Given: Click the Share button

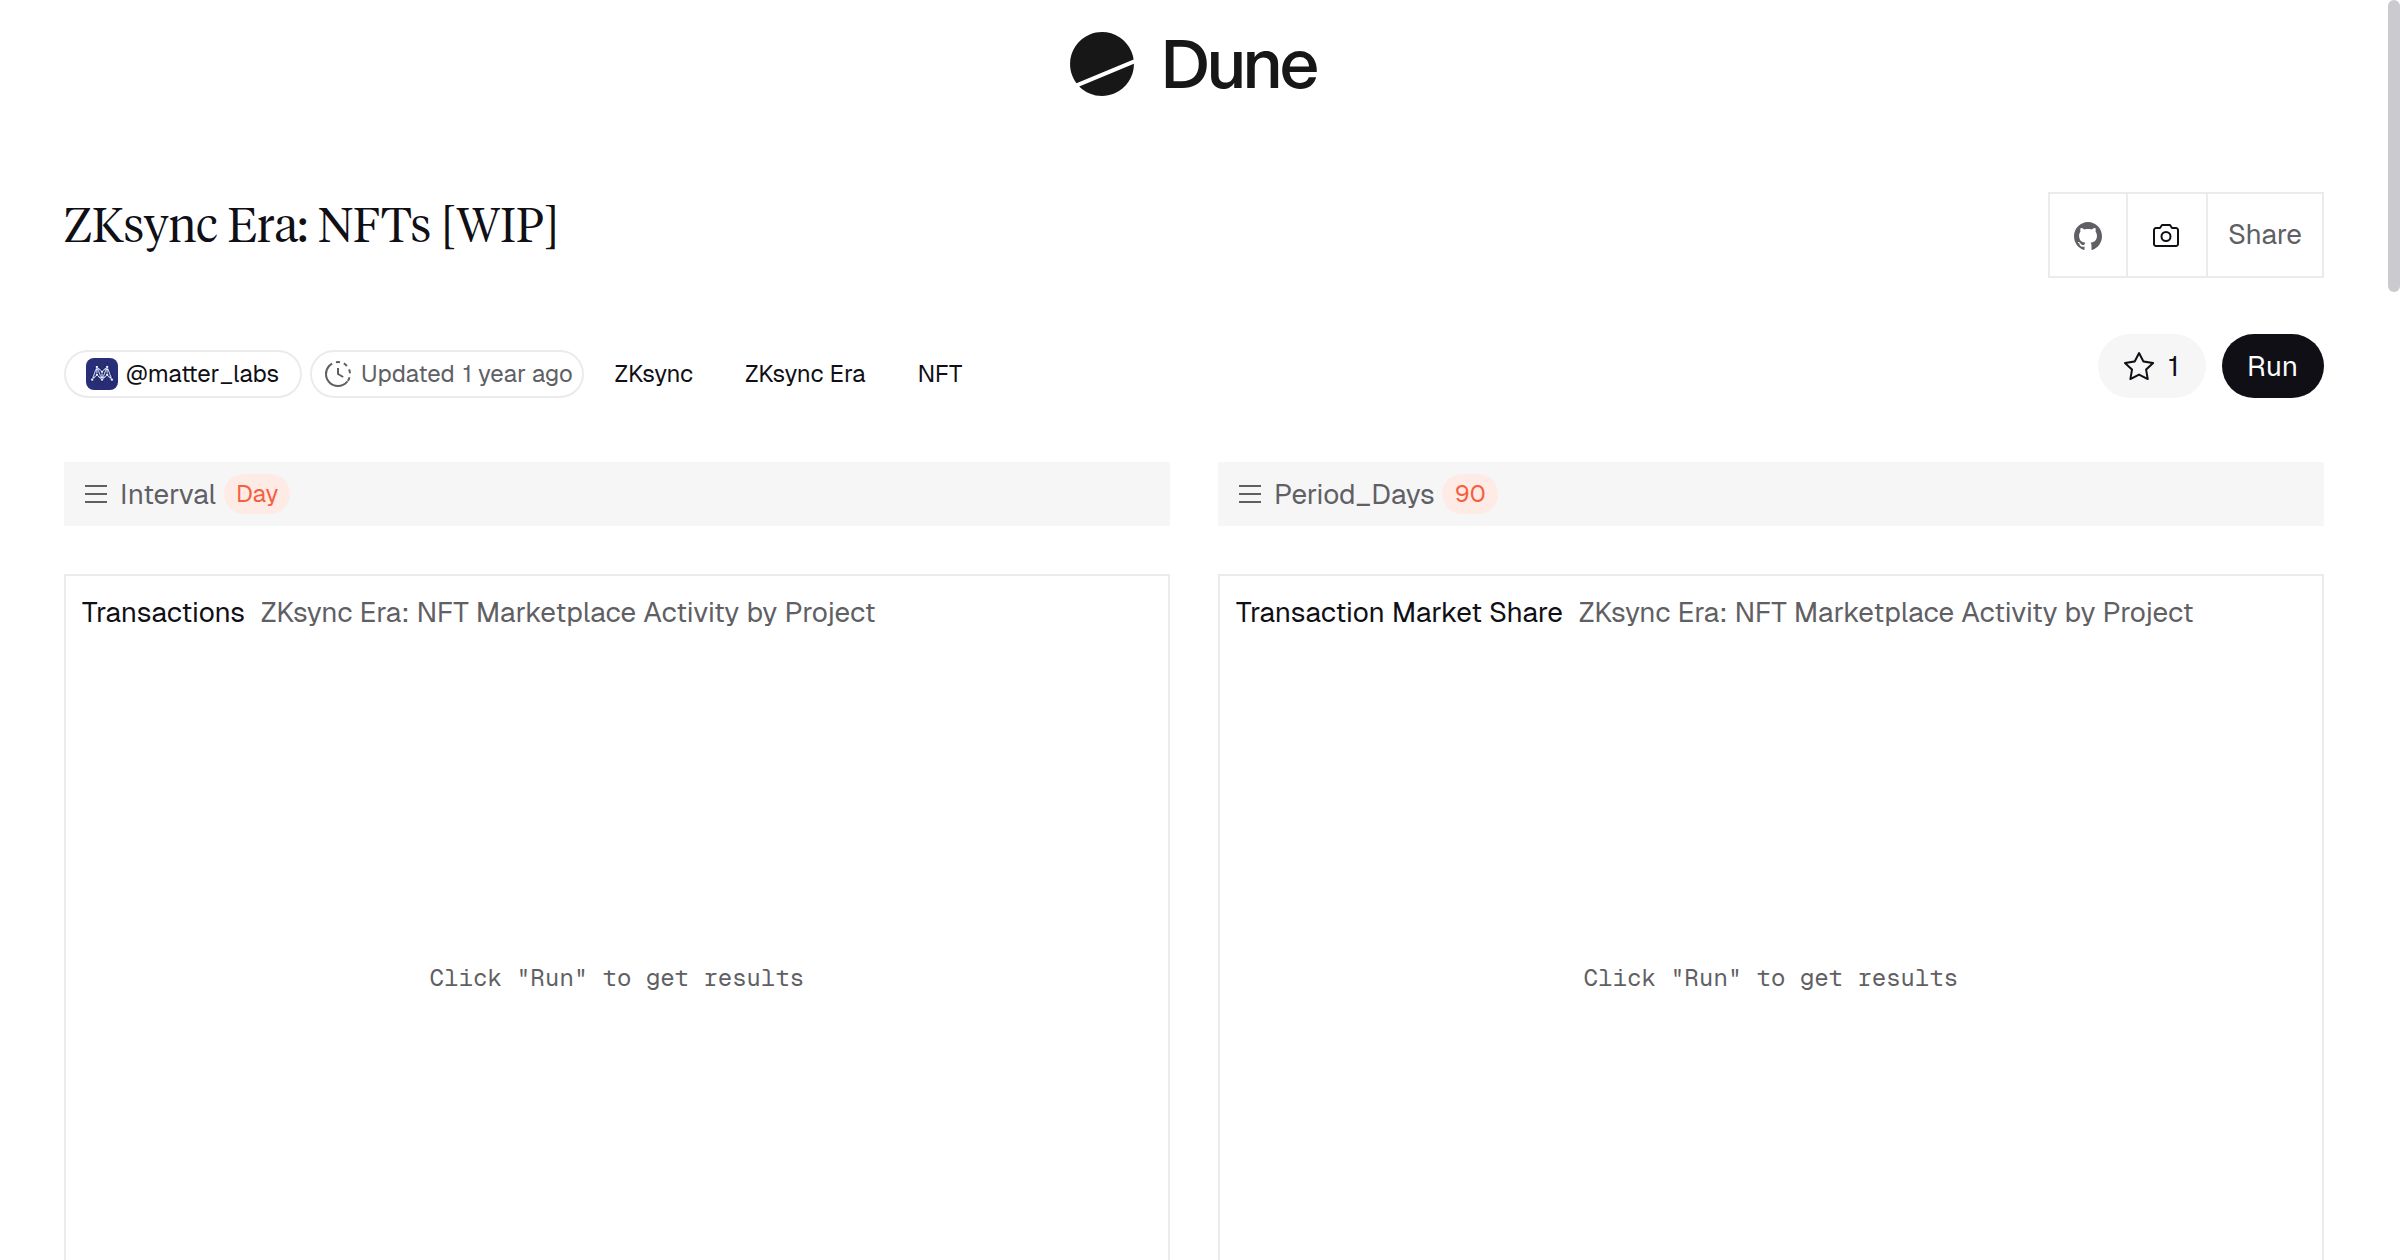Looking at the screenshot, I should [x=2264, y=235].
